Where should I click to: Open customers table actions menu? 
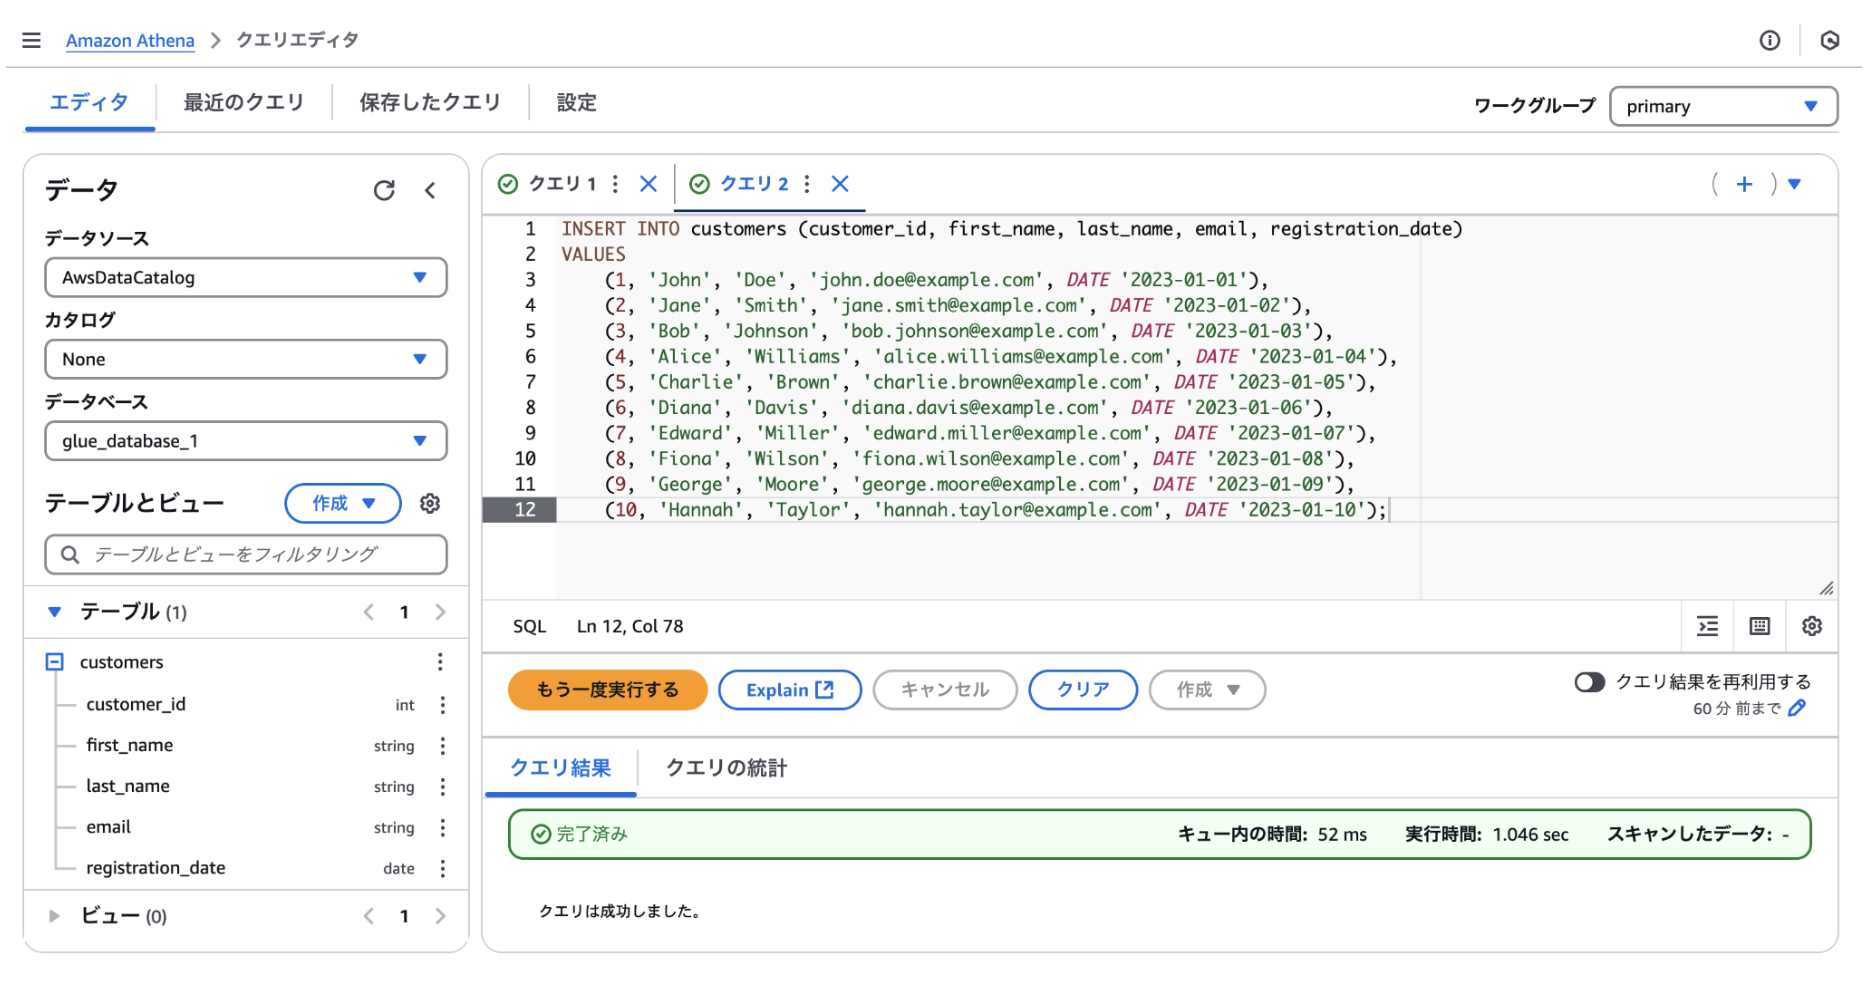(440, 662)
